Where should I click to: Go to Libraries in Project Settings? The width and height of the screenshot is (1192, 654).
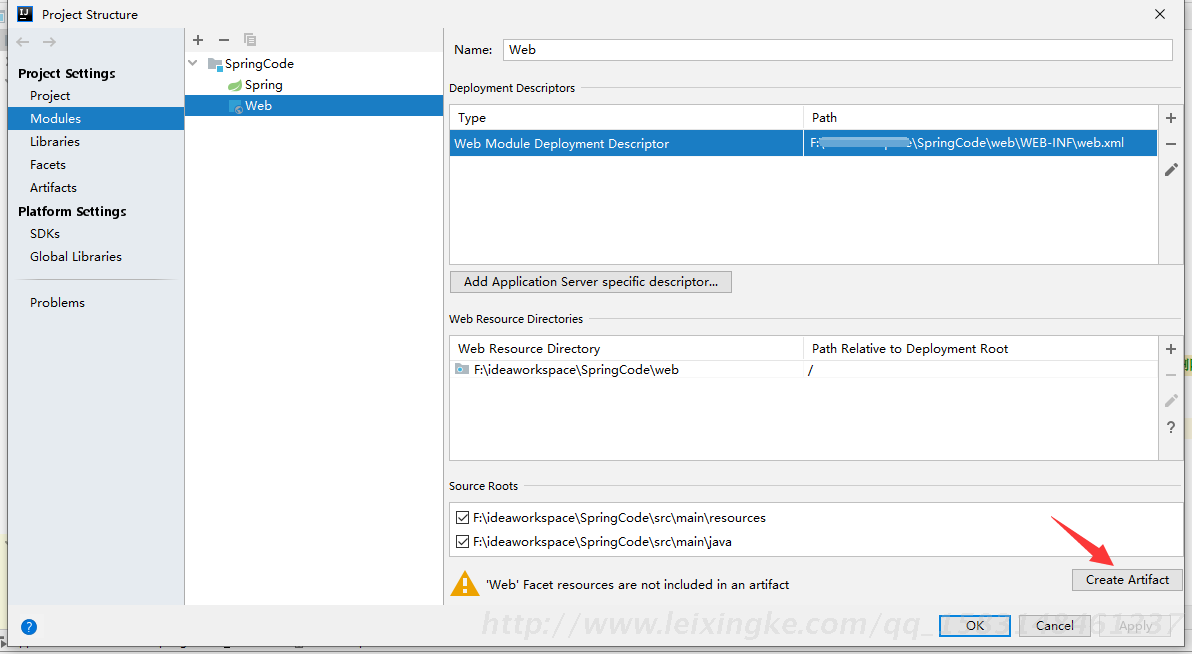tap(55, 141)
